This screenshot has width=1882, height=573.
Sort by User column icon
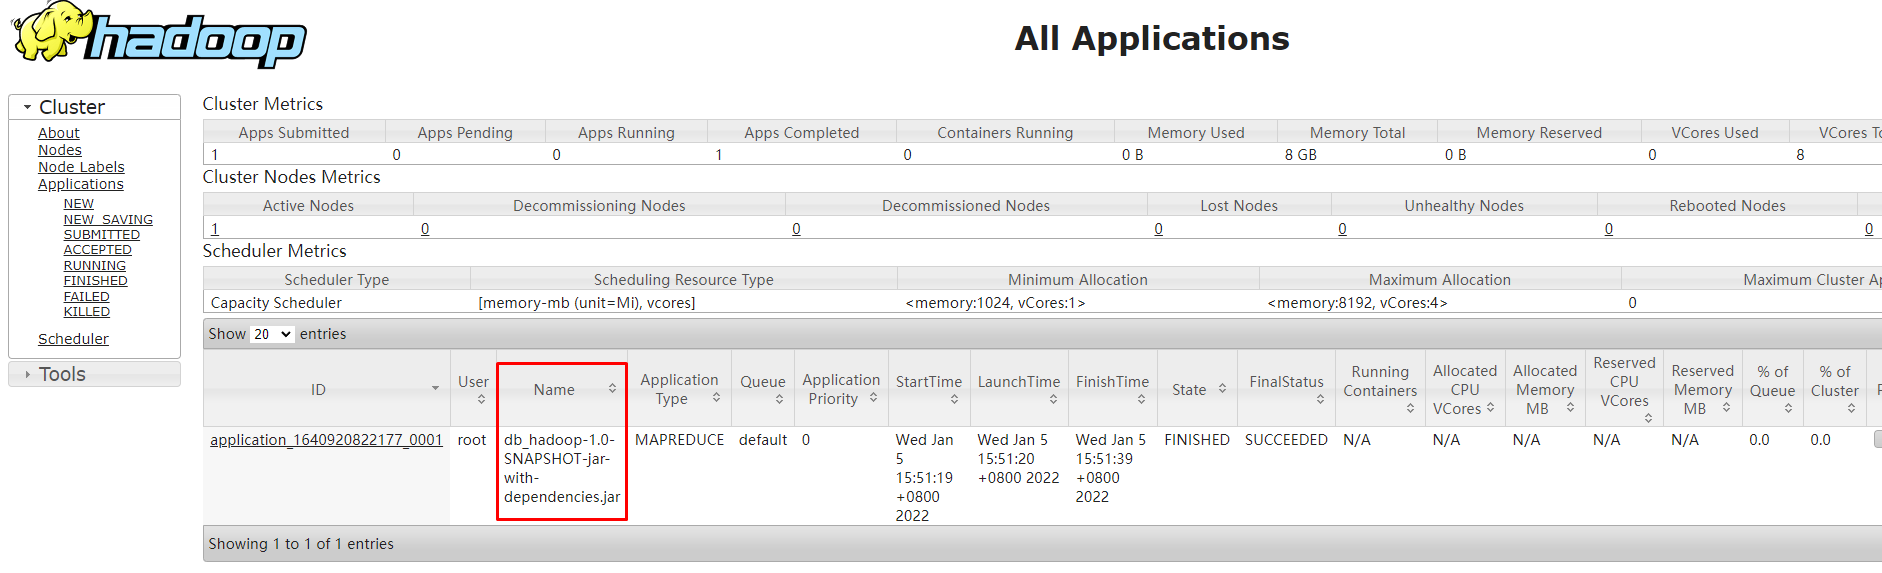pos(481,399)
